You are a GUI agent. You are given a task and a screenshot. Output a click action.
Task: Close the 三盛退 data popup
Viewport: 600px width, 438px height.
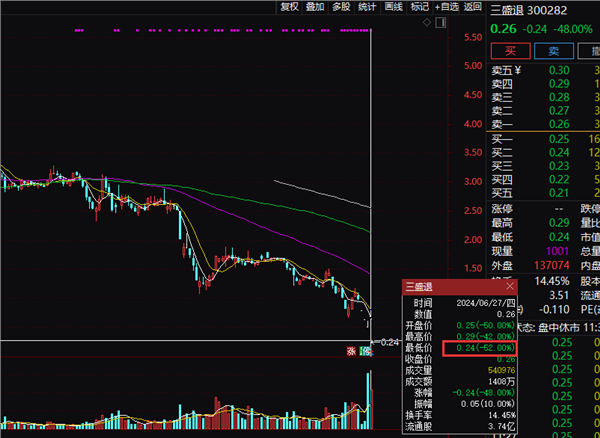[x=510, y=286]
